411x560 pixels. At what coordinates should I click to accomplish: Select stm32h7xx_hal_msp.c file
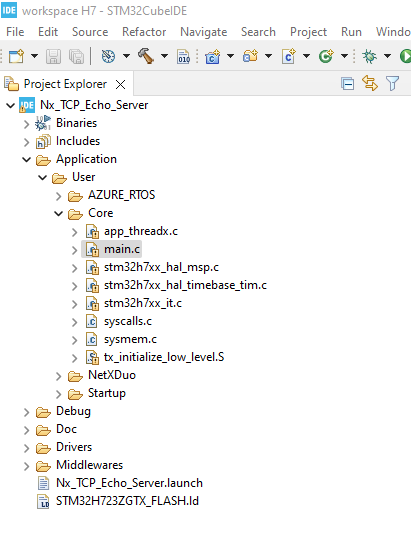click(161, 267)
